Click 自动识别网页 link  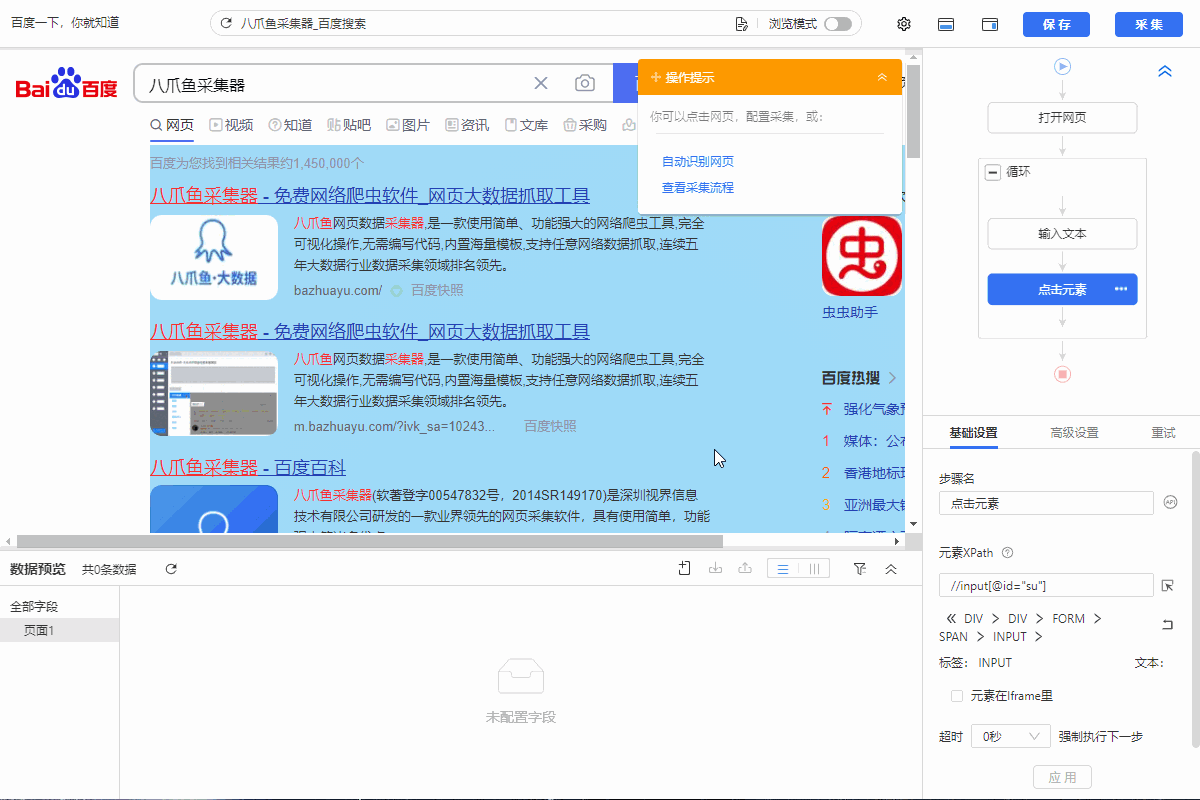click(698, 161)
